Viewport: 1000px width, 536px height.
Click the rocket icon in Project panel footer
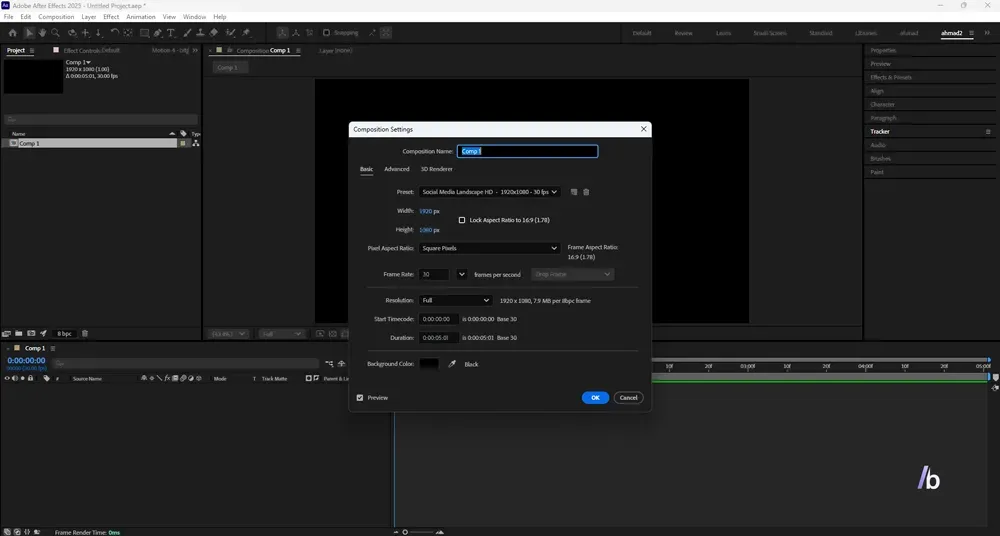(x=43, y=333)
